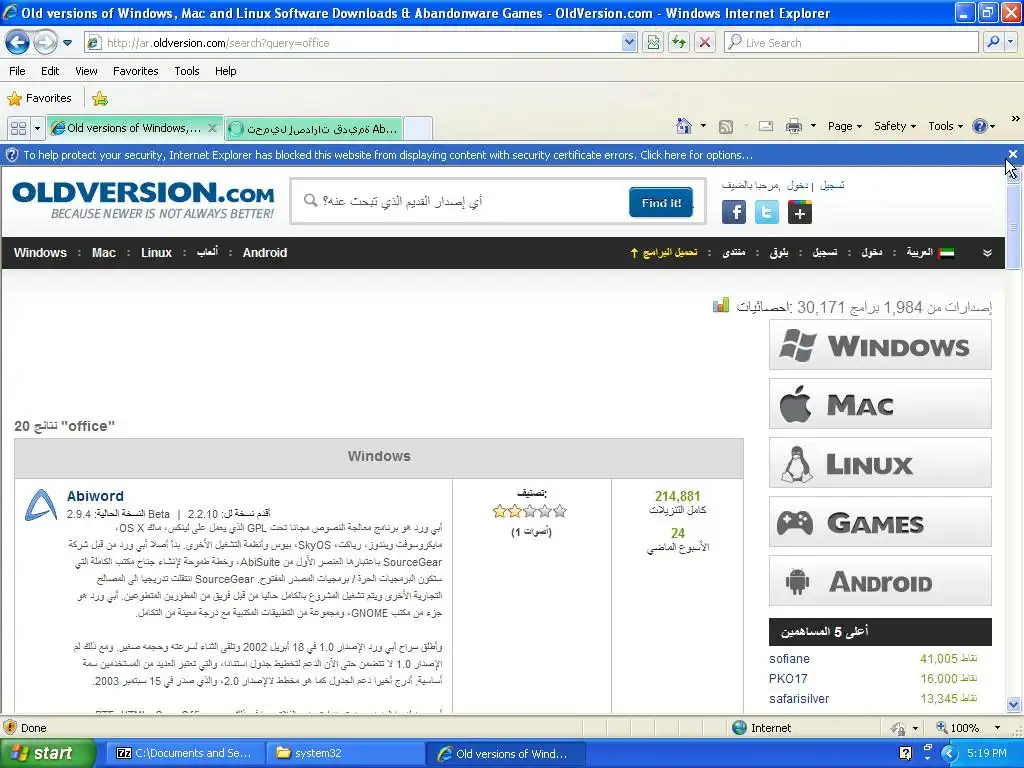Open the Abiword title link
This screenshot has width=1024, height=768.
95,496
